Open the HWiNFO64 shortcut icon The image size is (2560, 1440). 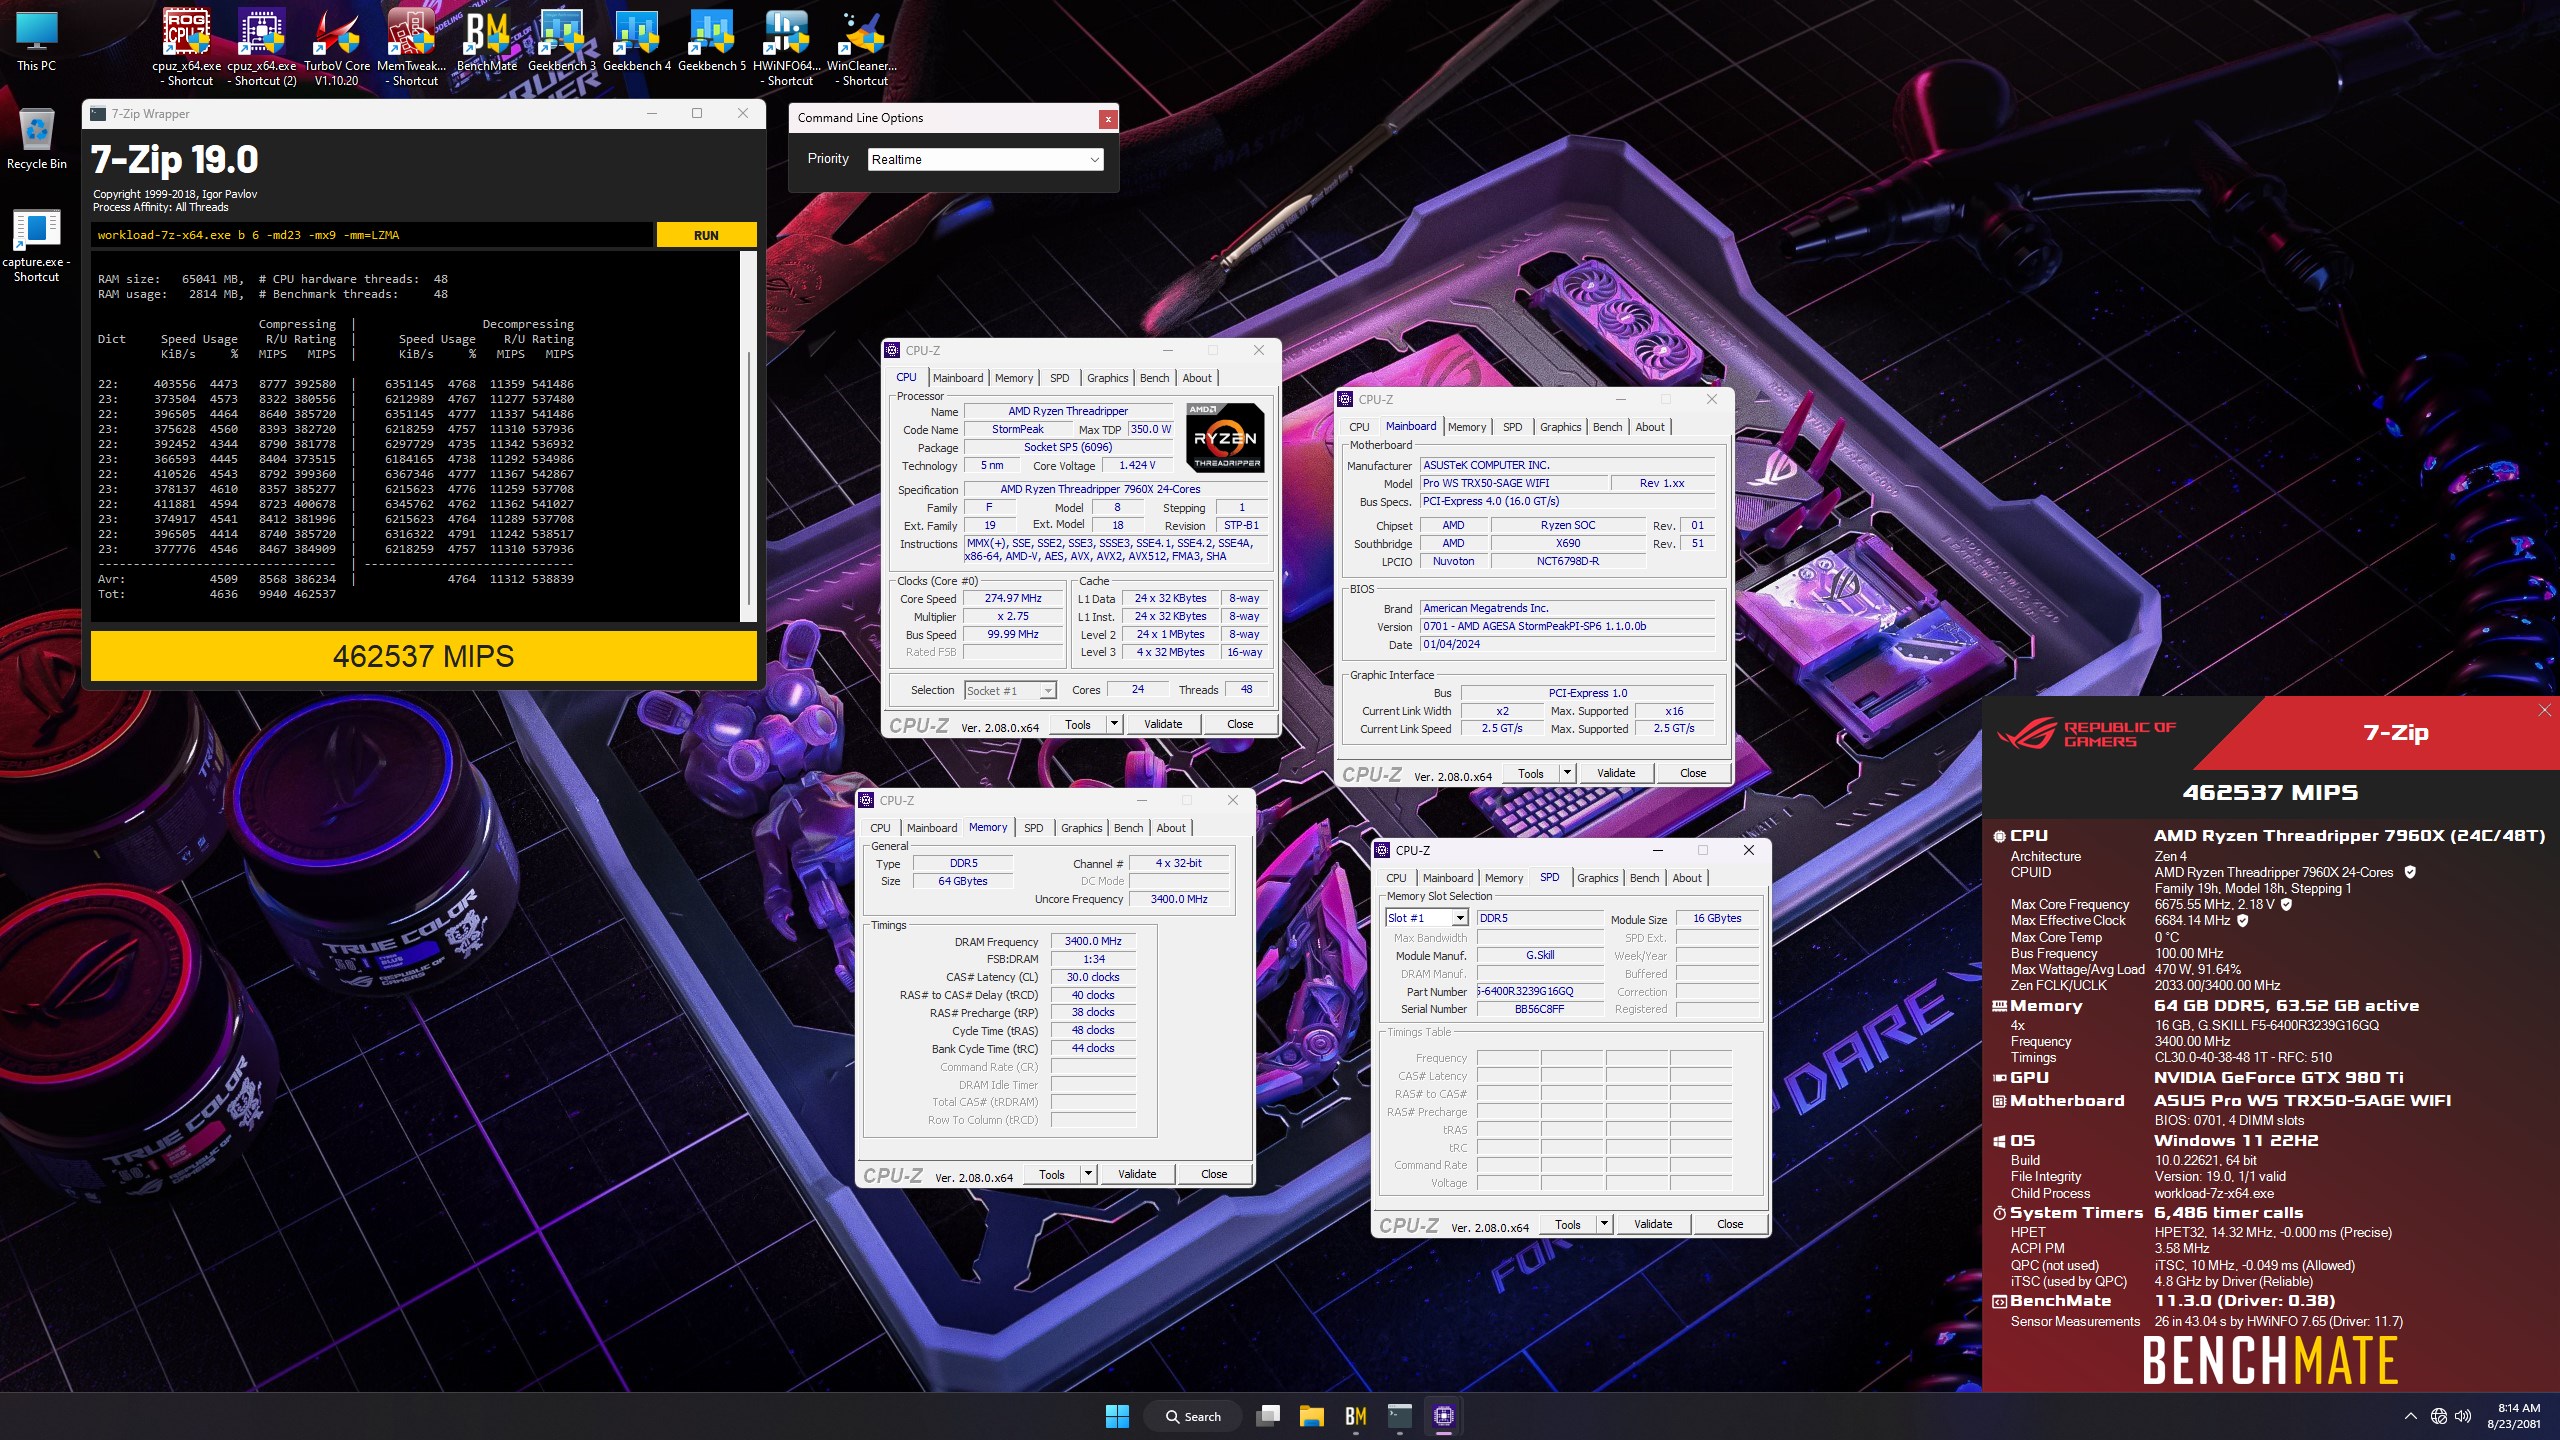(x=787, y=45)
